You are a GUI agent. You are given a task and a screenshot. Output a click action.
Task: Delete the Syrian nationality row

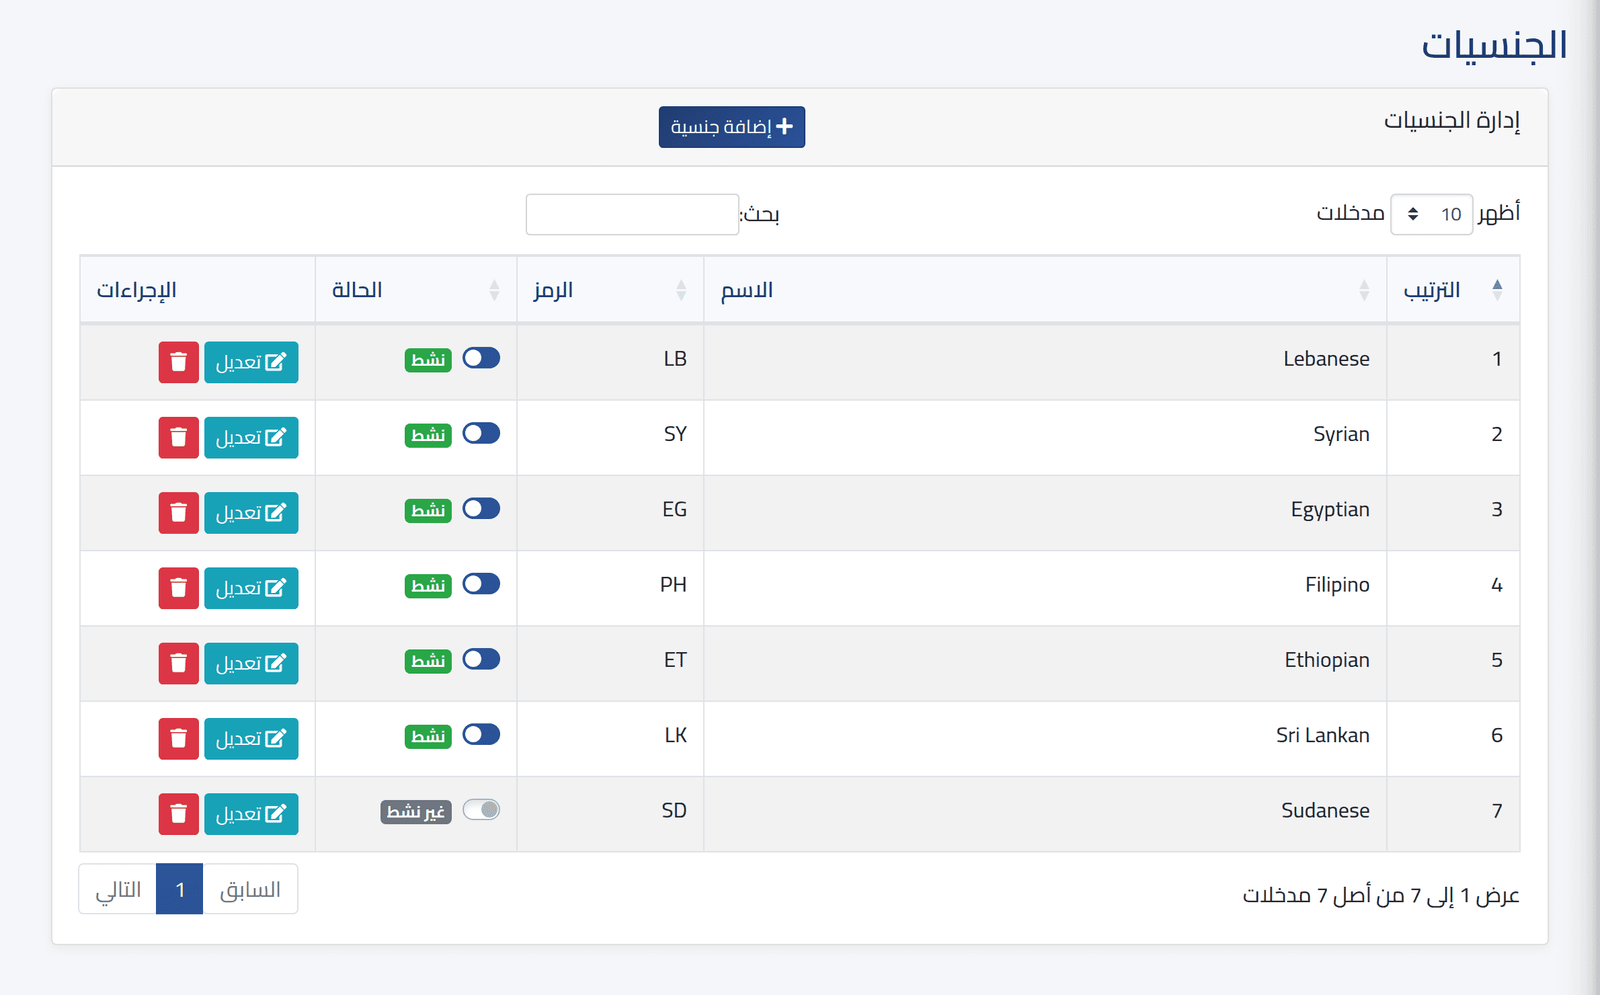coord(179,437)
